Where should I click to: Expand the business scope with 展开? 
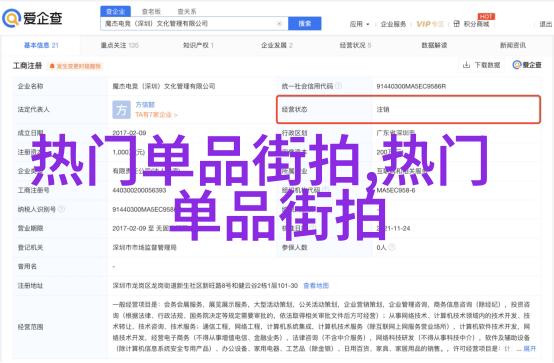pos(530,349)
